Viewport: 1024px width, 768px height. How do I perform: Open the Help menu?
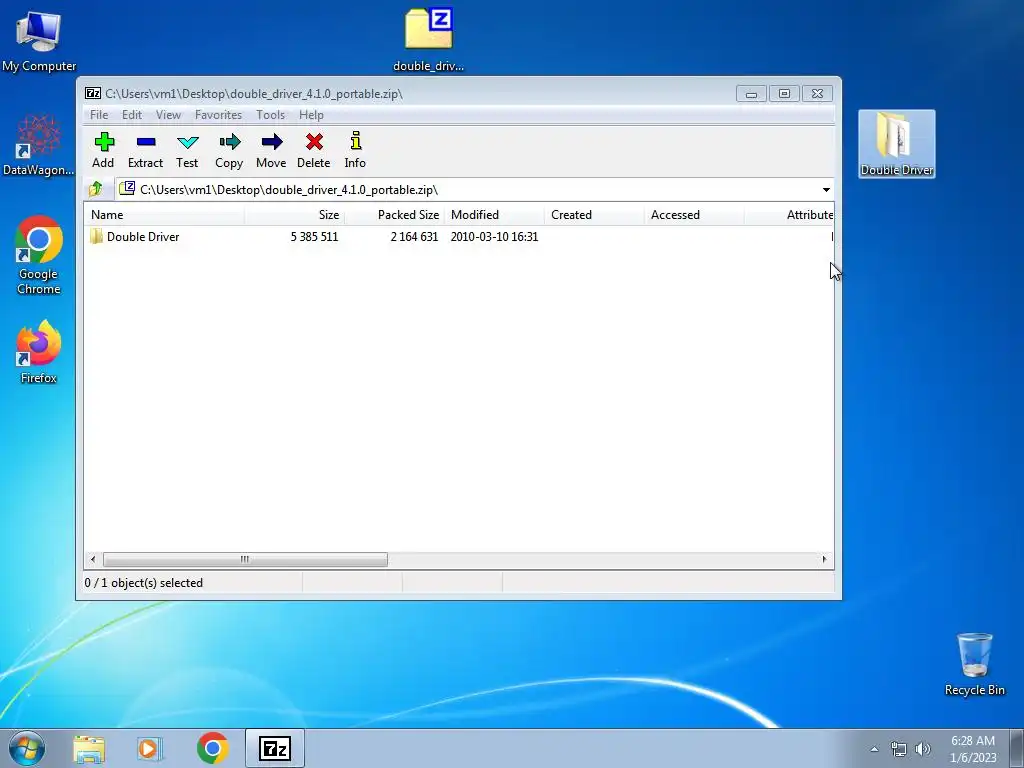pyautogui.click(x=312, y=114)
